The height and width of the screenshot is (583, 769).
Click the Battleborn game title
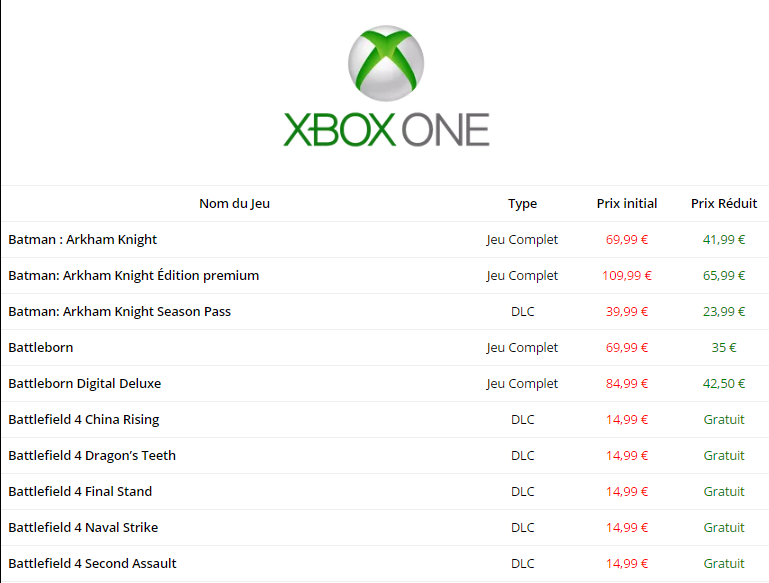coord(40,347)
